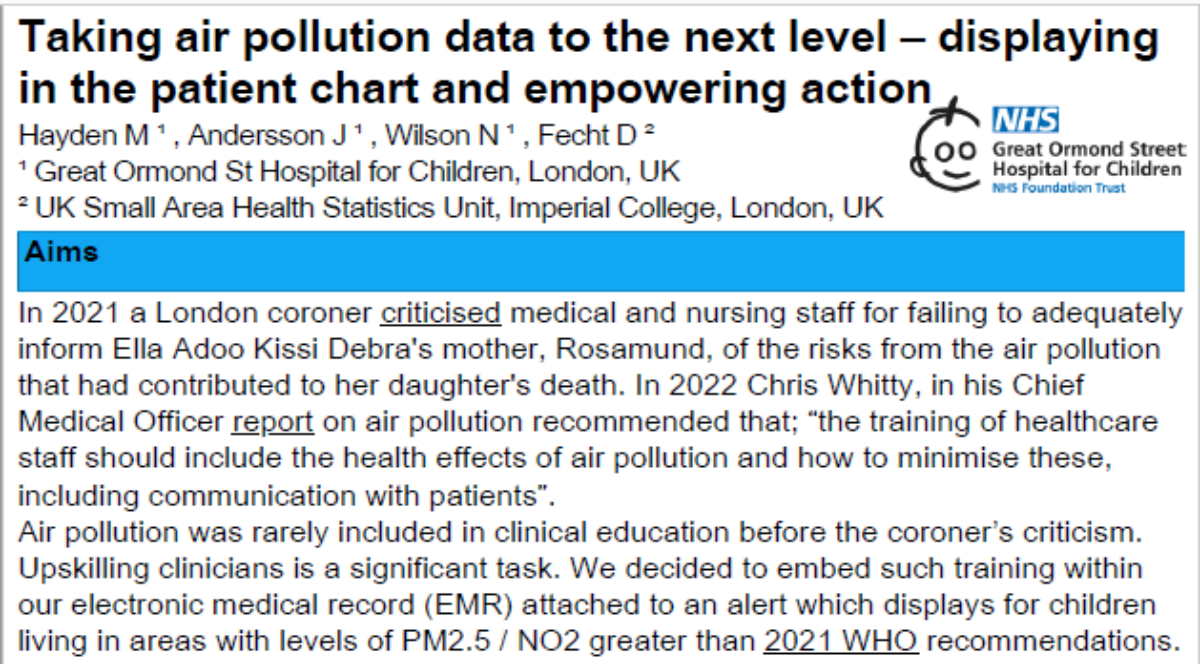Follow the "report" link on air pollution
This screenshot has width=1200, height=664.
coord(273,422)
